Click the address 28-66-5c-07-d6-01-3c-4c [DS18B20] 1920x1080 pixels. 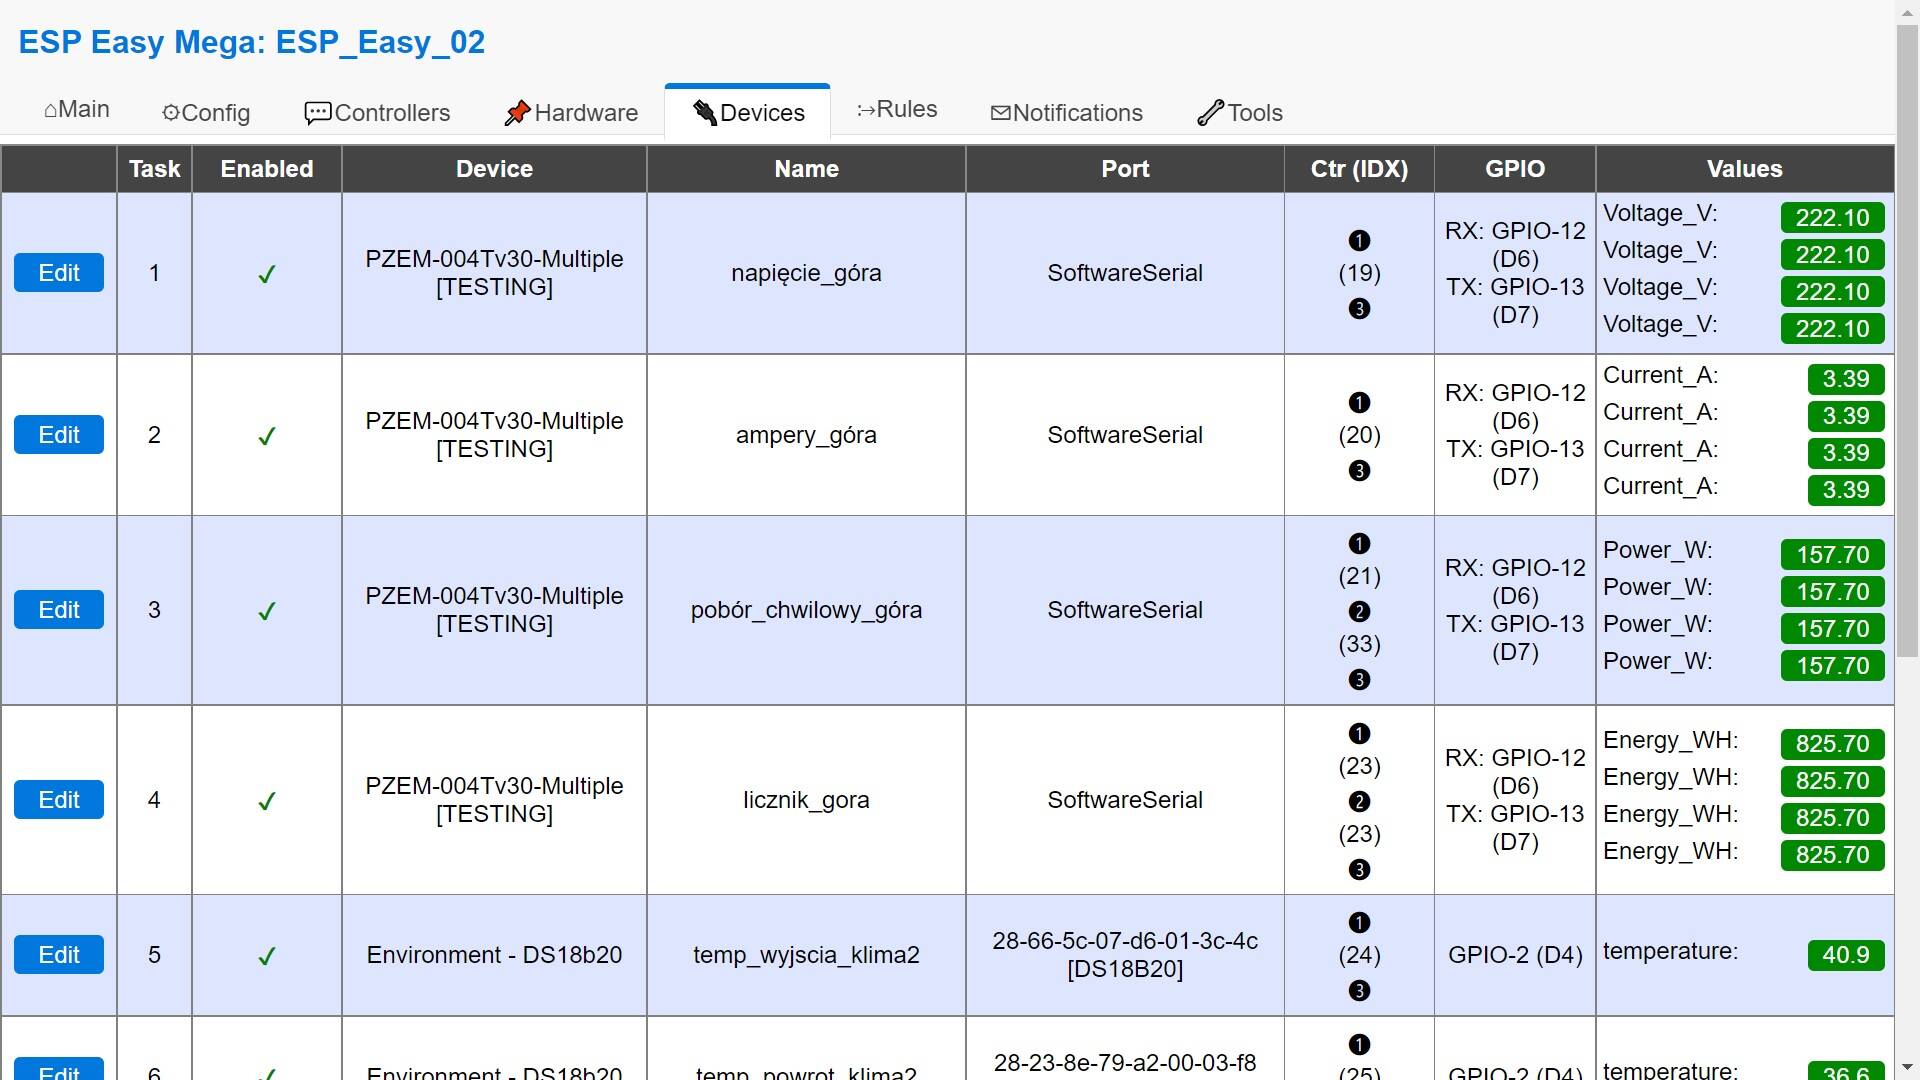pos(1125,955)
